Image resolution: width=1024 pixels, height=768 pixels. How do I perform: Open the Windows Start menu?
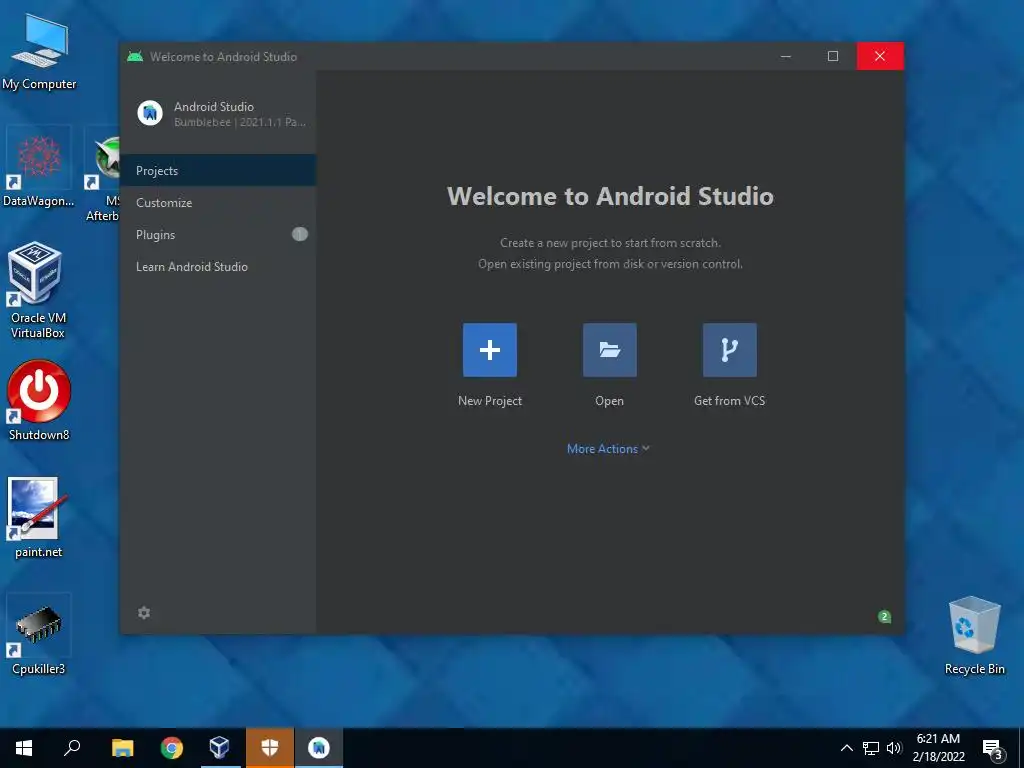click(24, 748)
